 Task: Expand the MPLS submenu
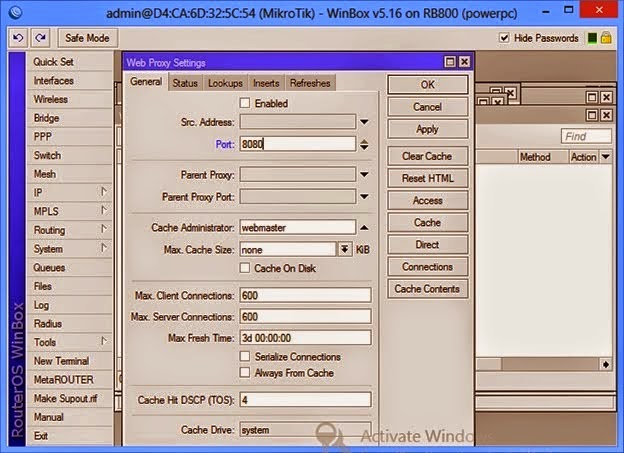[104, 210]
